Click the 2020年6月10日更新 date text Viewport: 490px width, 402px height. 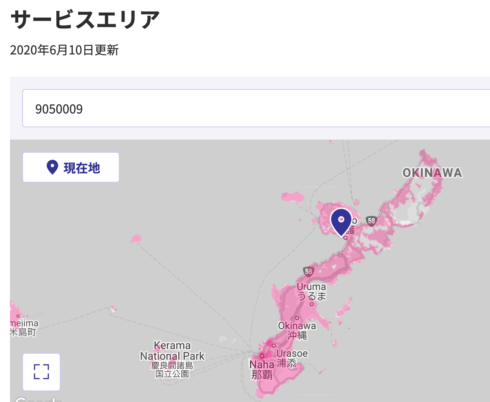point(64,50)
